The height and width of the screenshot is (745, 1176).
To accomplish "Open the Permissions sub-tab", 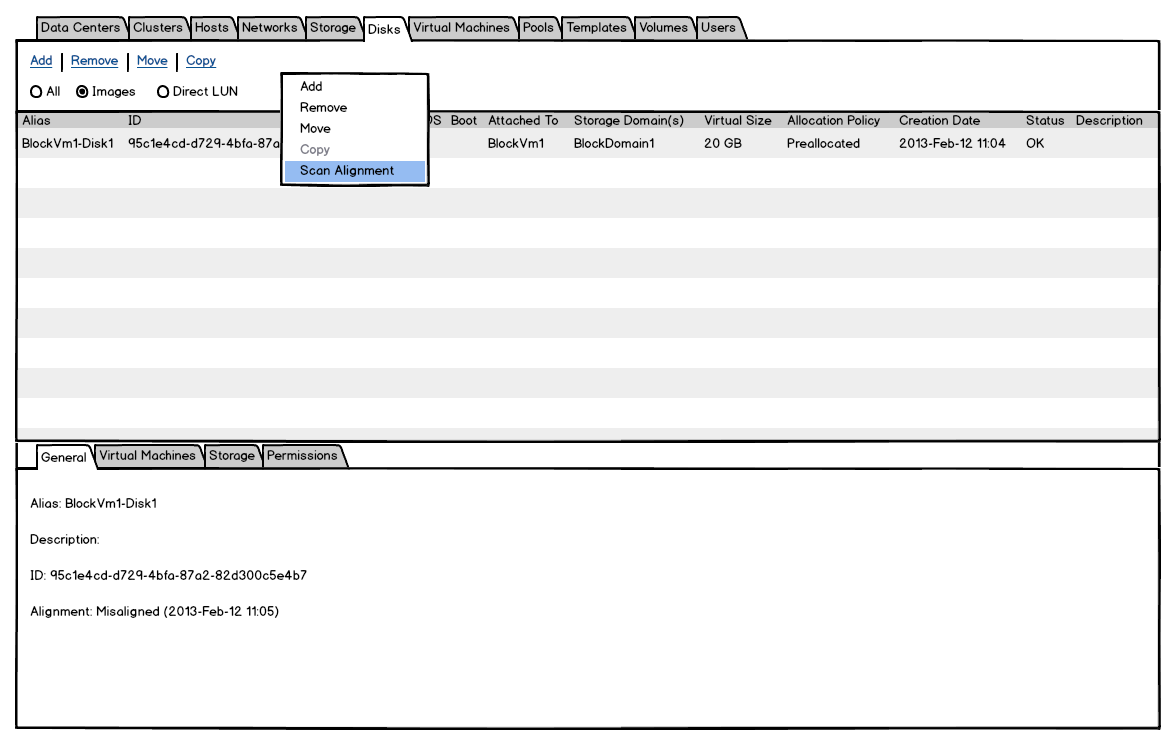I will pos(302,456).
